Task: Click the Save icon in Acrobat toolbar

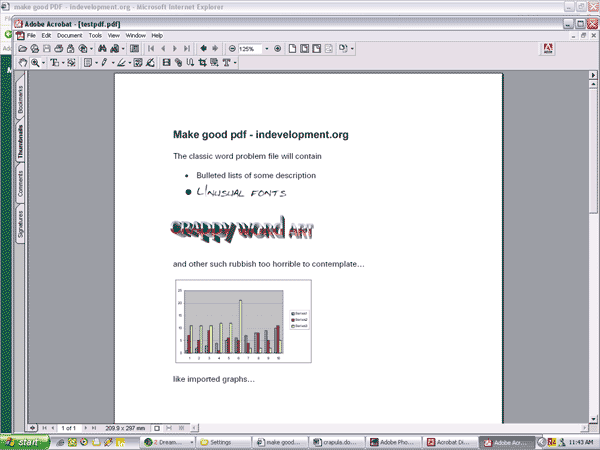Action: coord(47,49)
